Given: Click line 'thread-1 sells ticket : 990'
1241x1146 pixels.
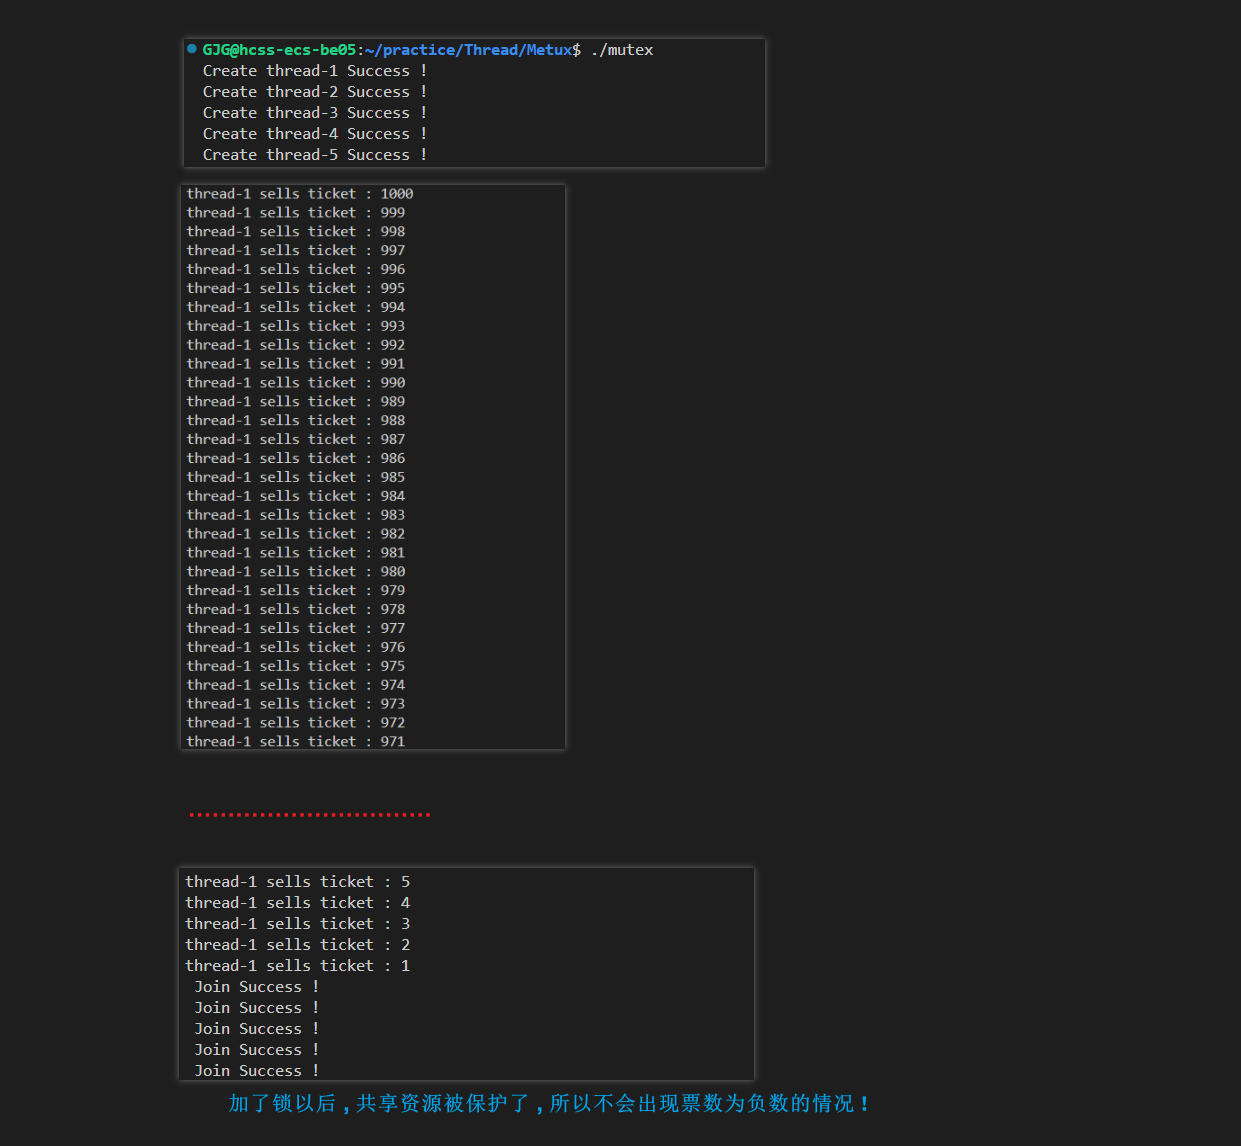Looking at the screenshot, I should (296, 383).
